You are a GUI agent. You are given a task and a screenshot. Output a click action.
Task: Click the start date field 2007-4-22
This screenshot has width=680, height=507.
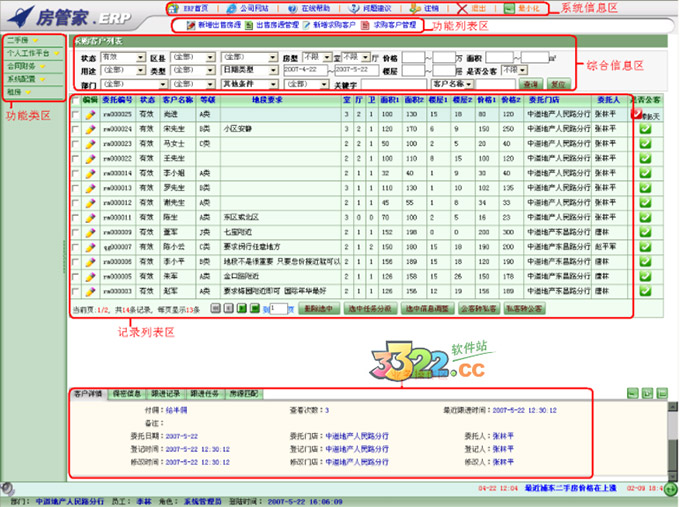pyautogui.click(x=305, y=70)
